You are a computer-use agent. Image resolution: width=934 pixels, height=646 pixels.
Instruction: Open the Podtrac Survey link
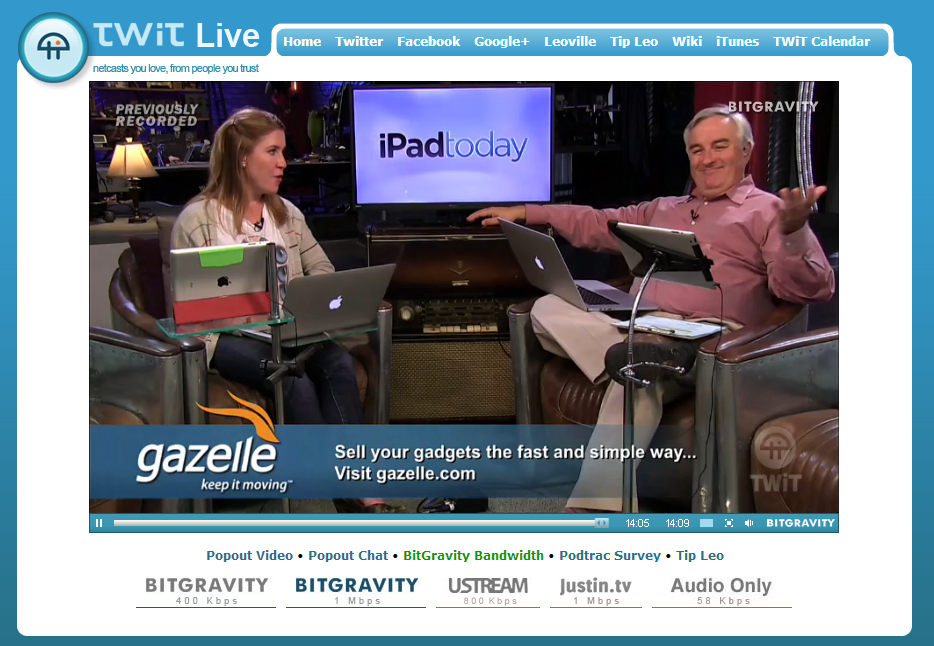pyautogui.click(x=610, y=556)
